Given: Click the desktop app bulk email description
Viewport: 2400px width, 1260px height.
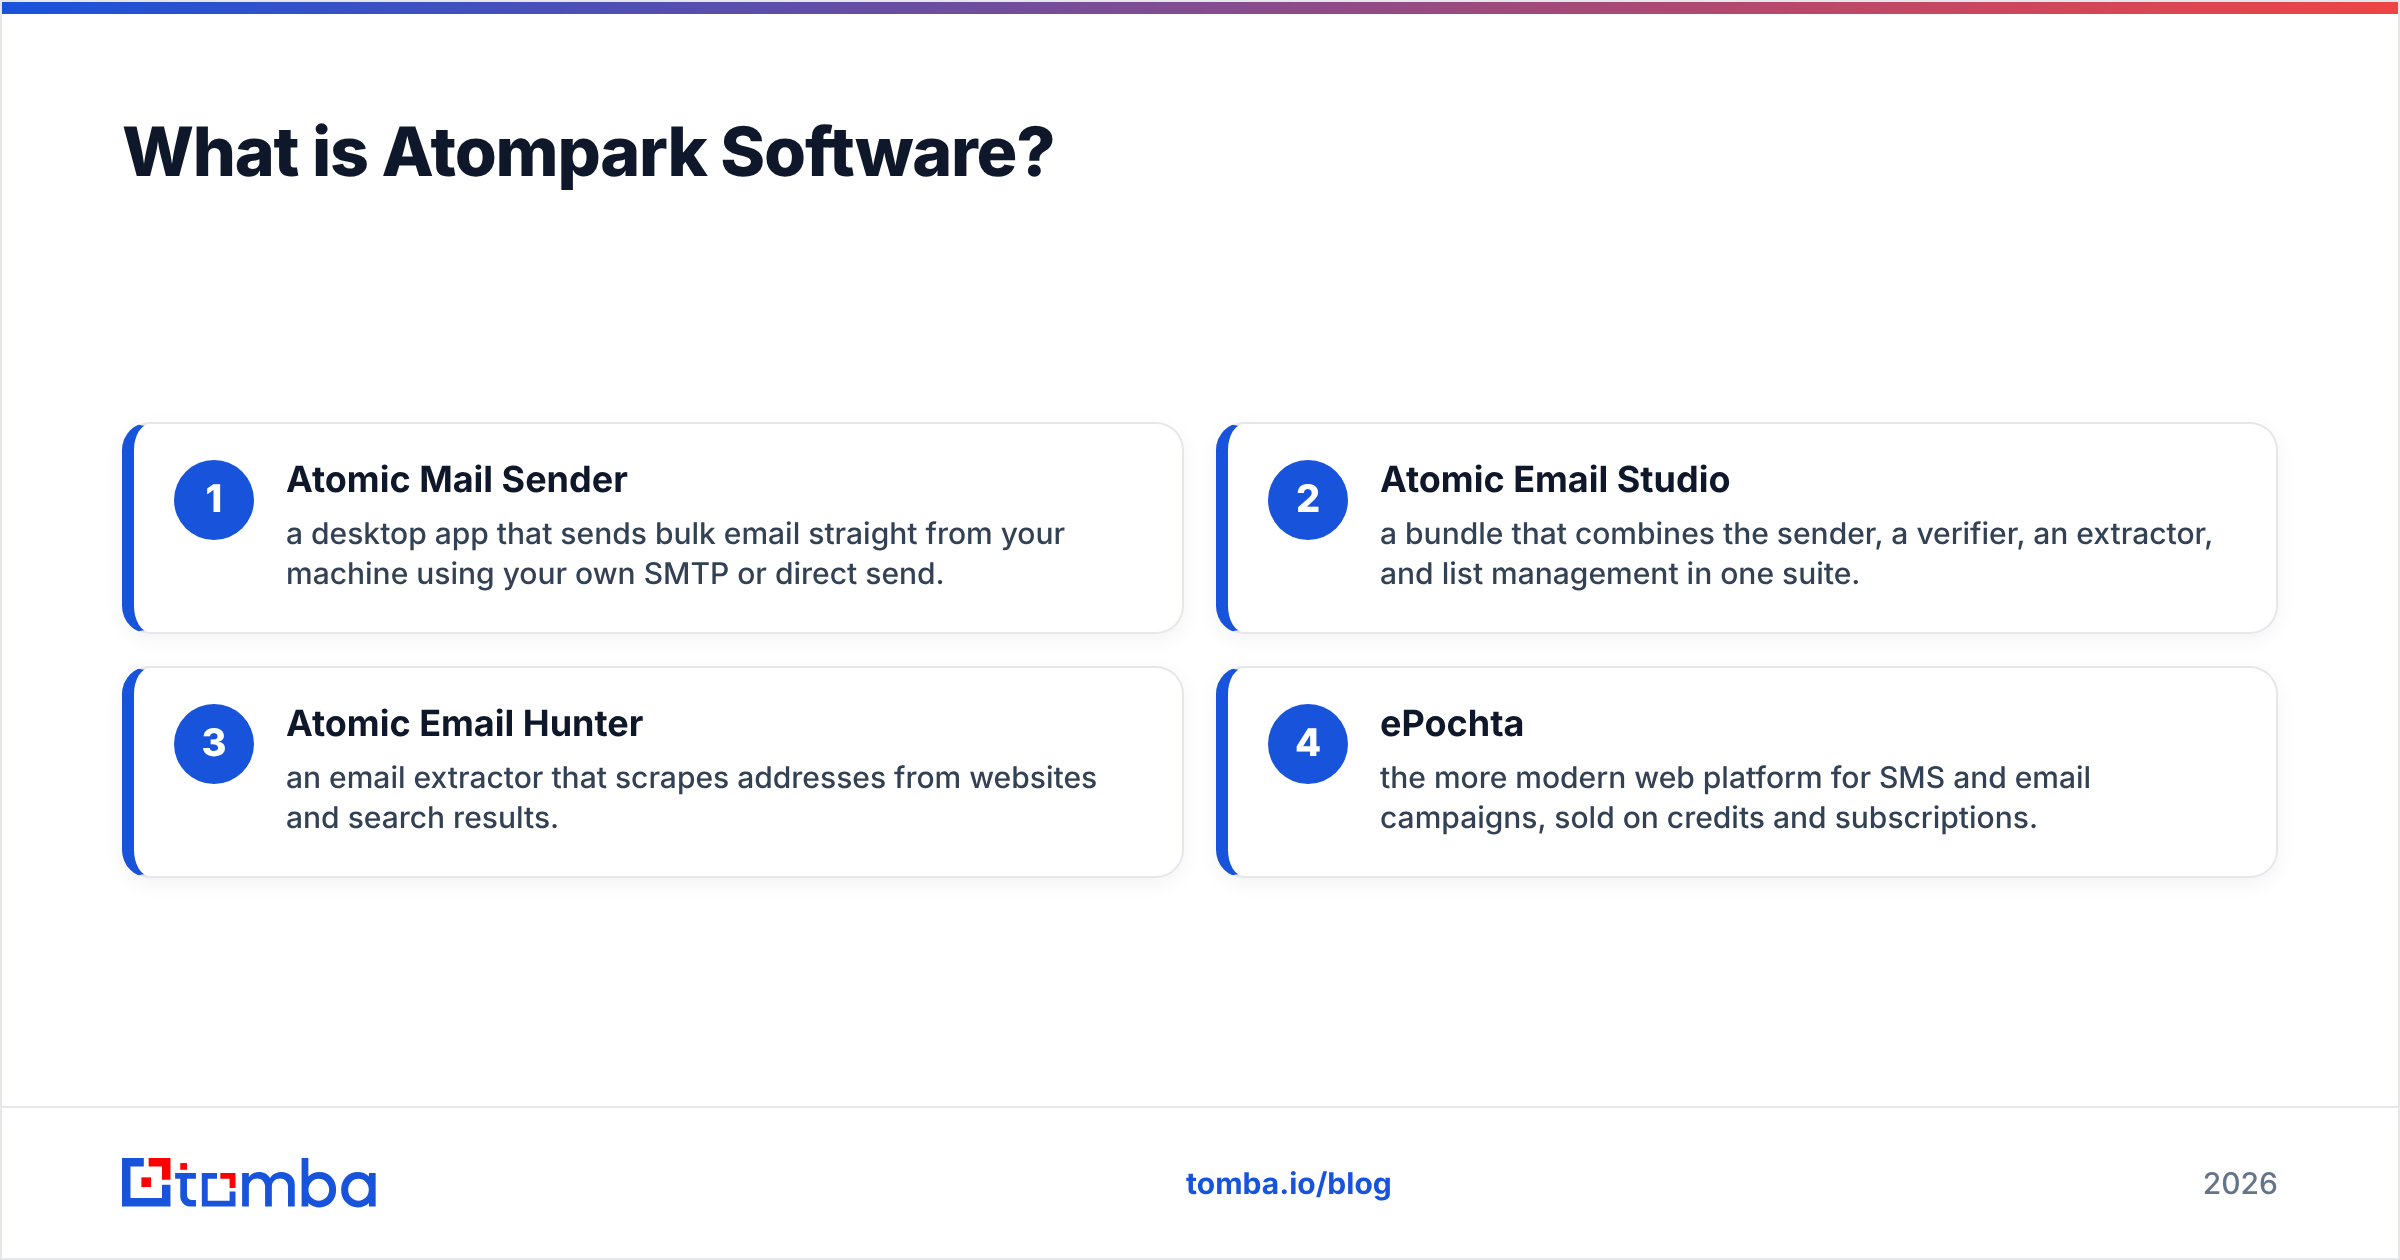Looking at the screenshot, I should (x=675, y=554).
